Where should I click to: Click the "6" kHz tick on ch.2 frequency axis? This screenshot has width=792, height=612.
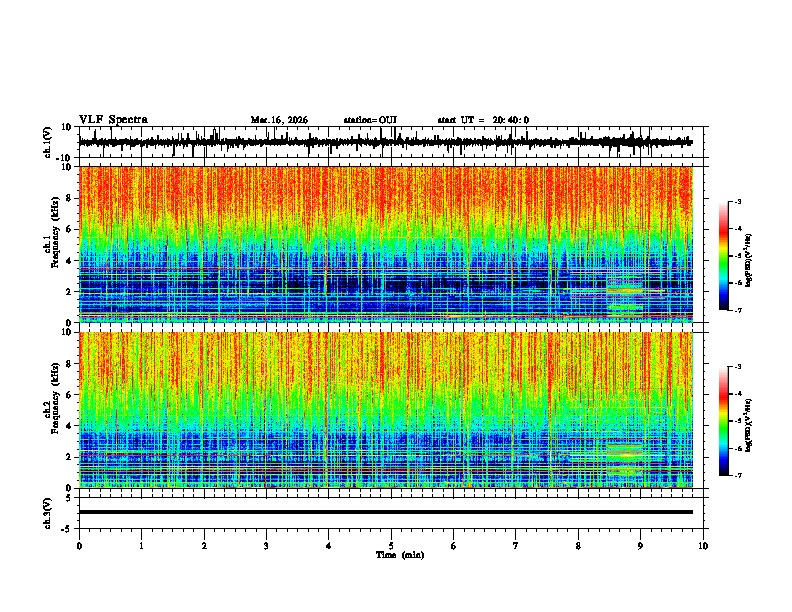coord(69,394)
